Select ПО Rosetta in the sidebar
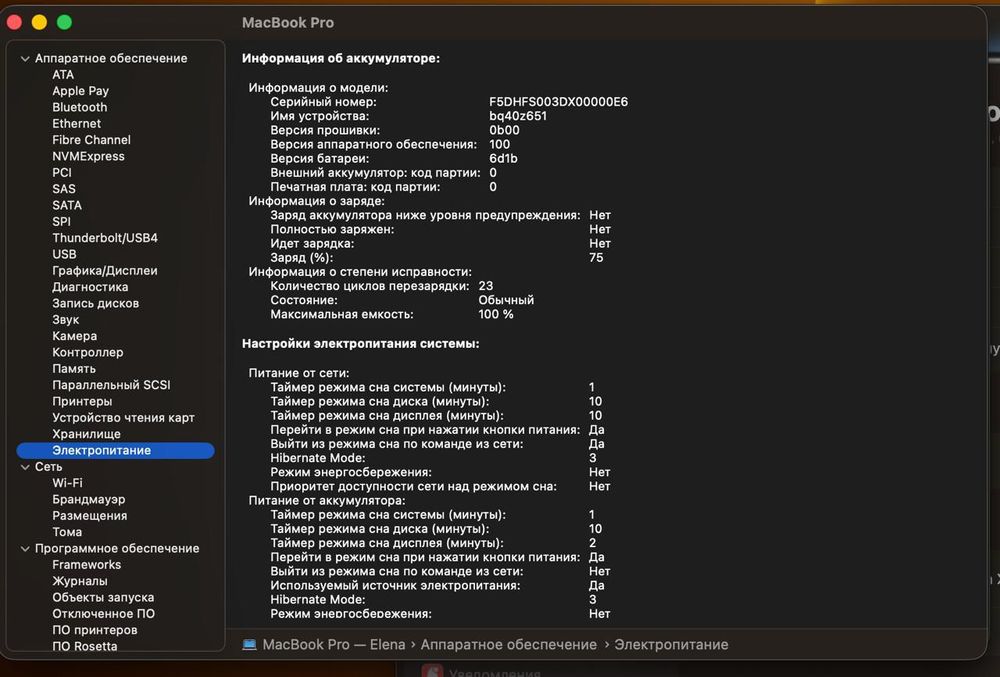Screen dimensions: 1000x677 [85, 646]
